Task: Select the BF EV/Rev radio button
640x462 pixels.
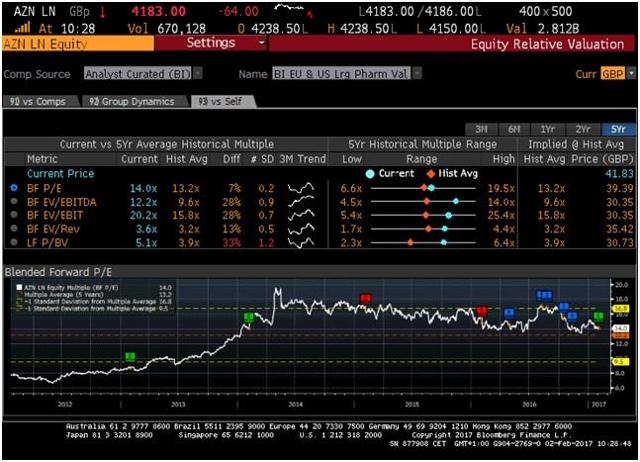Action: pyautogui.click(x=14, y=228)
